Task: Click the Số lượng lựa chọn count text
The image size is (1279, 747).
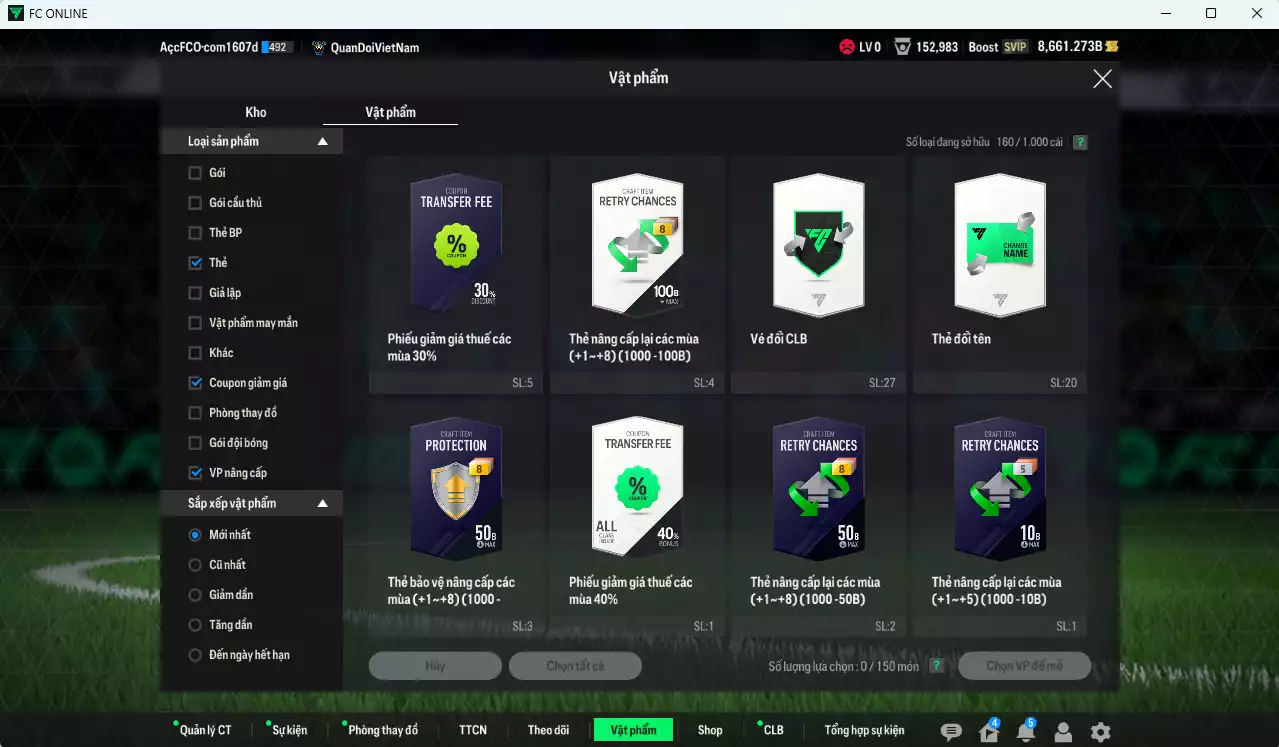Action: (843, 666)
